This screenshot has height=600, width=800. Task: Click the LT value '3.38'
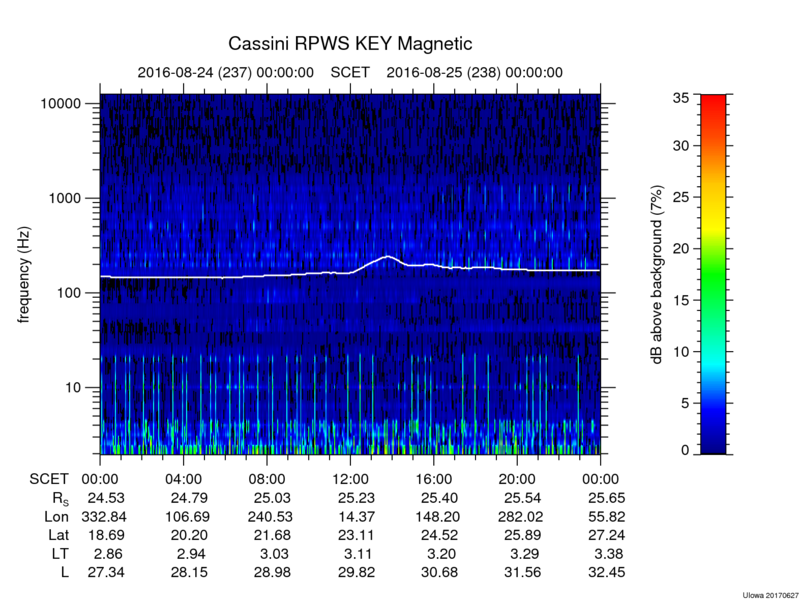click(608, 554)
